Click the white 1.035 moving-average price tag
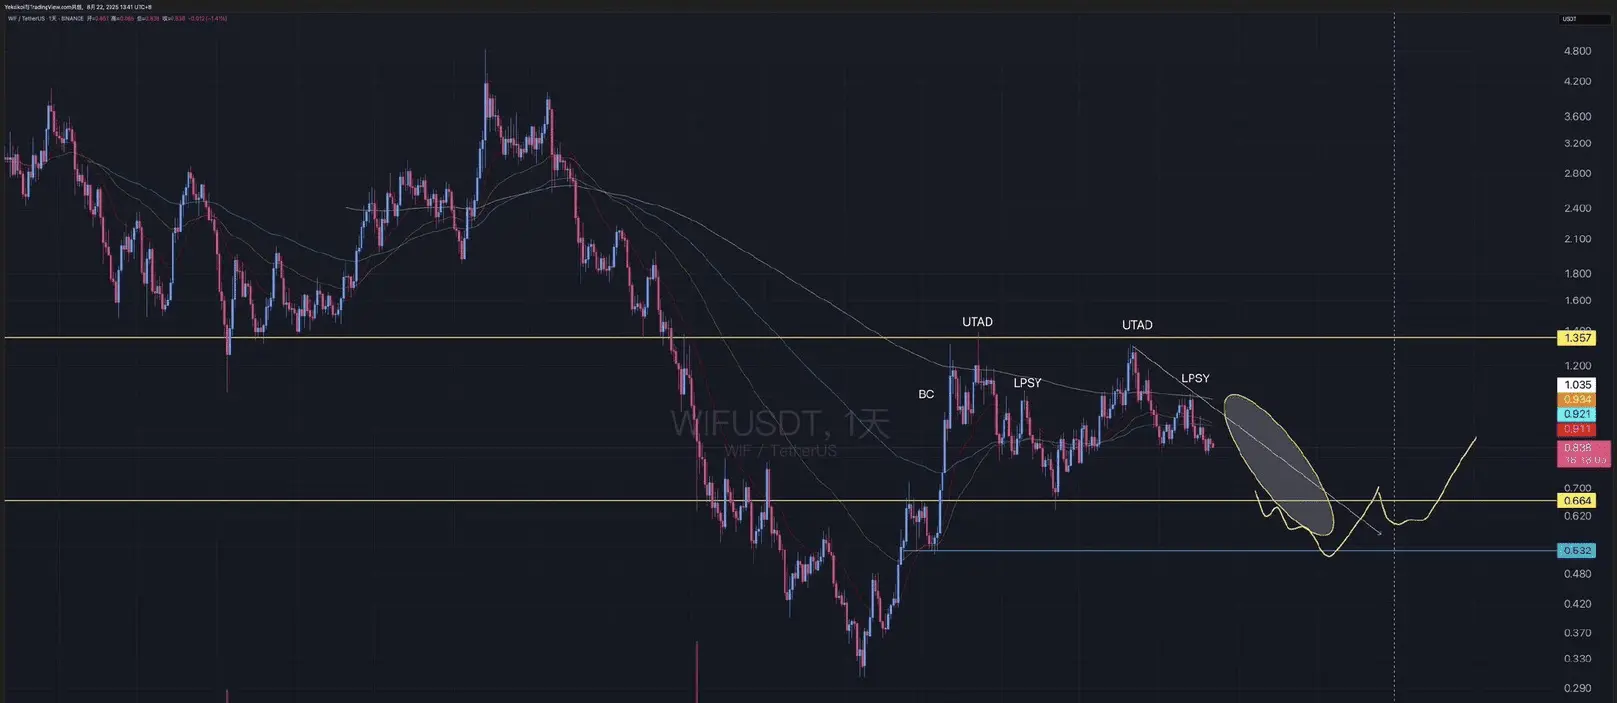Image resolution: width=1617 pixels, height=703 pixels. pos(1577,385)
